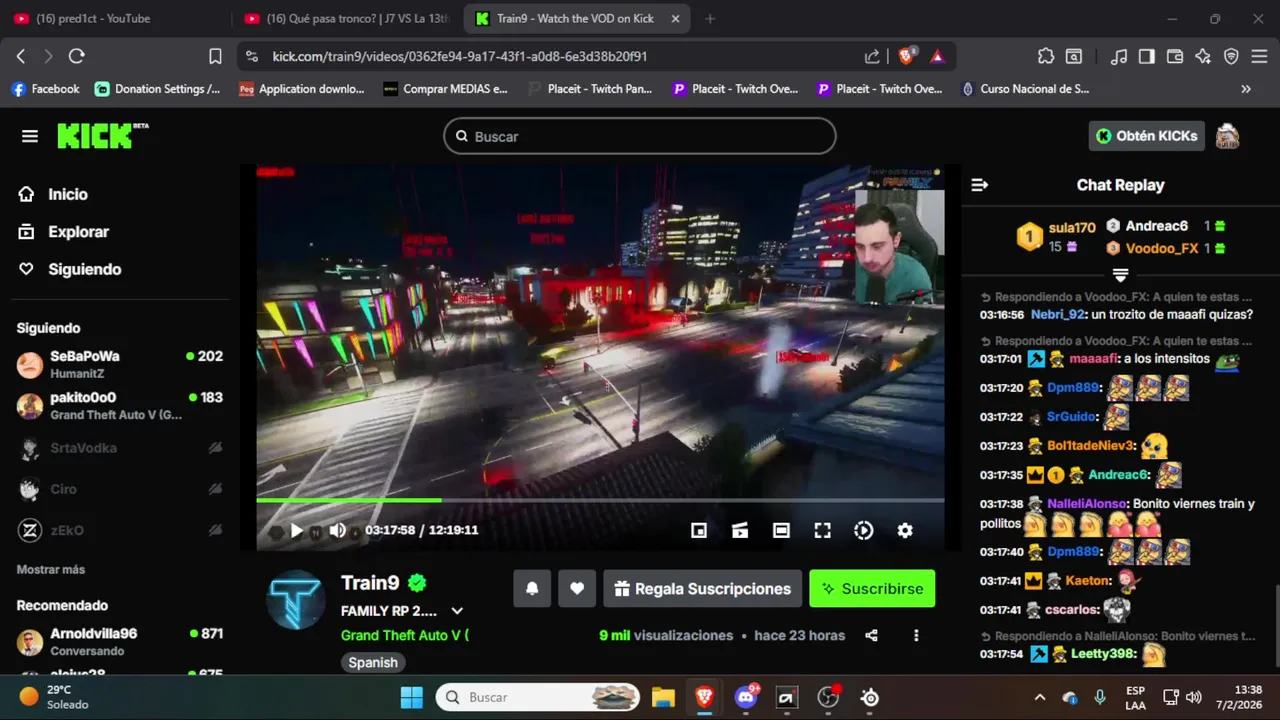Open Brave media music-note control
The width and height of the screenshot is (1280, 720).
coord(1120,57)
